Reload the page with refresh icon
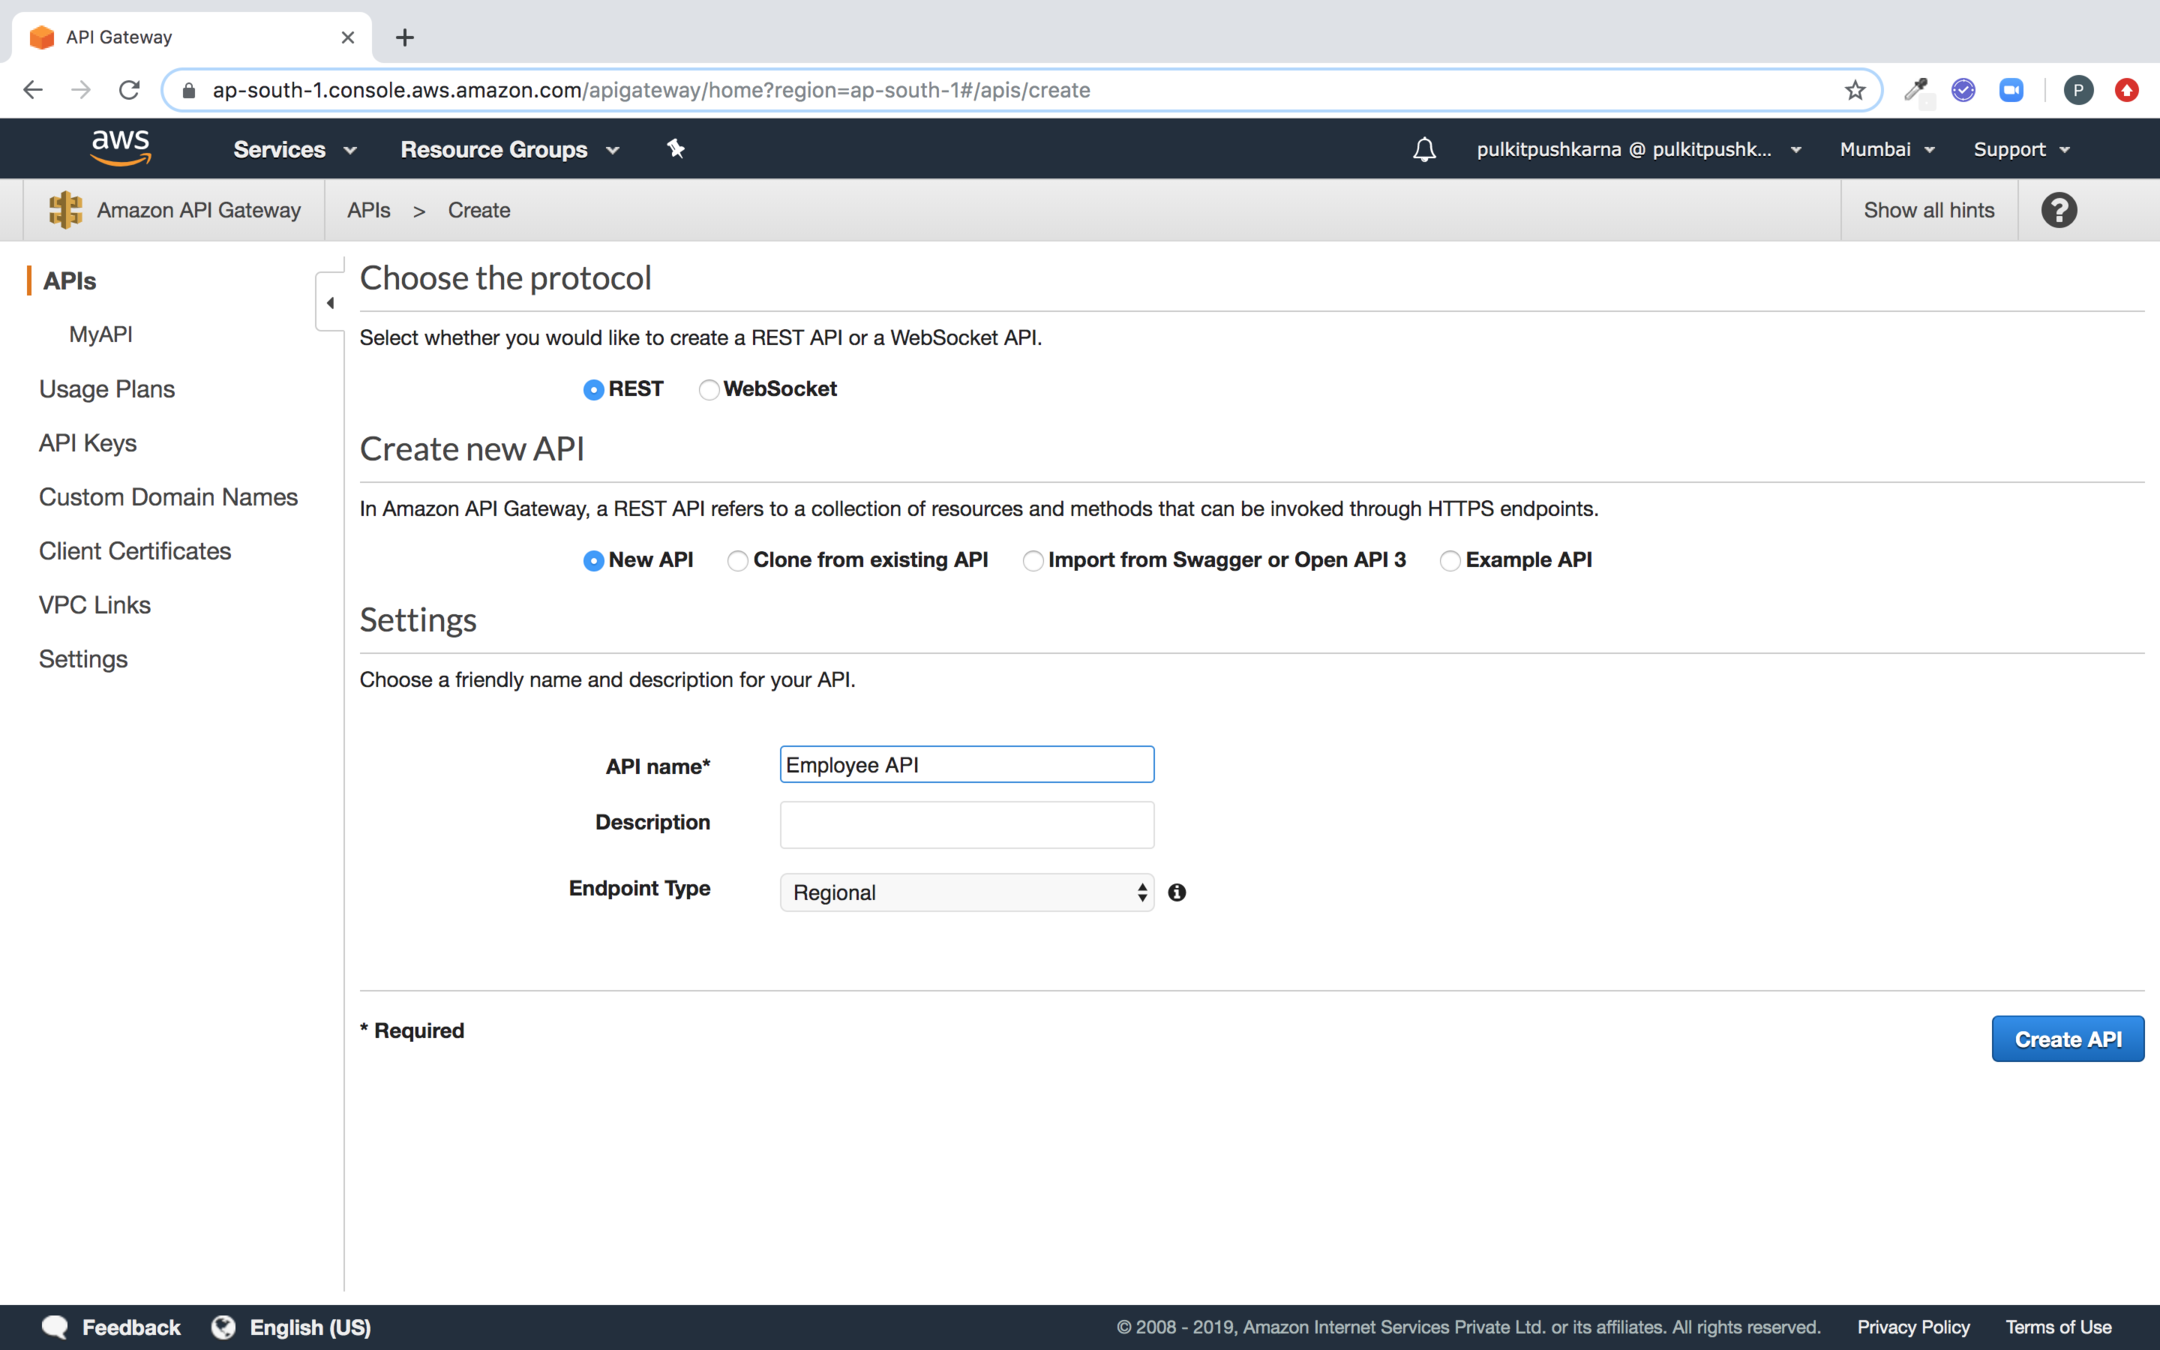The width and height of the screenshot is (2160, 1350). point(129,90)
